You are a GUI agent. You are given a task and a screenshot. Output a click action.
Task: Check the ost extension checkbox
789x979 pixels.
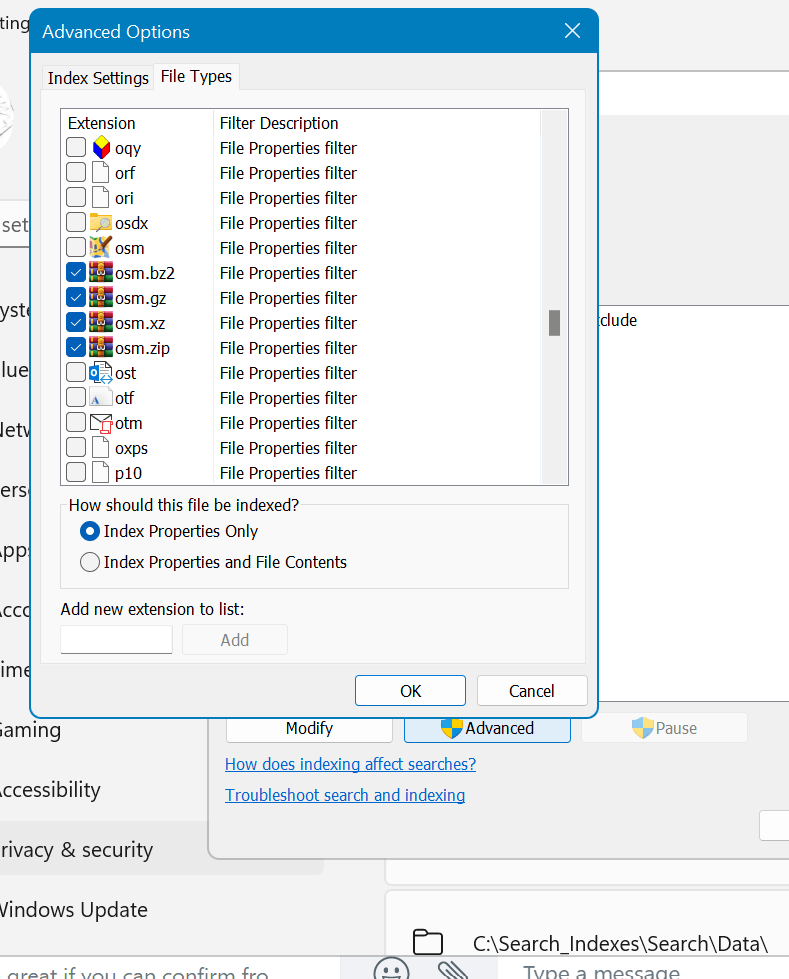[x=76, y=372]
